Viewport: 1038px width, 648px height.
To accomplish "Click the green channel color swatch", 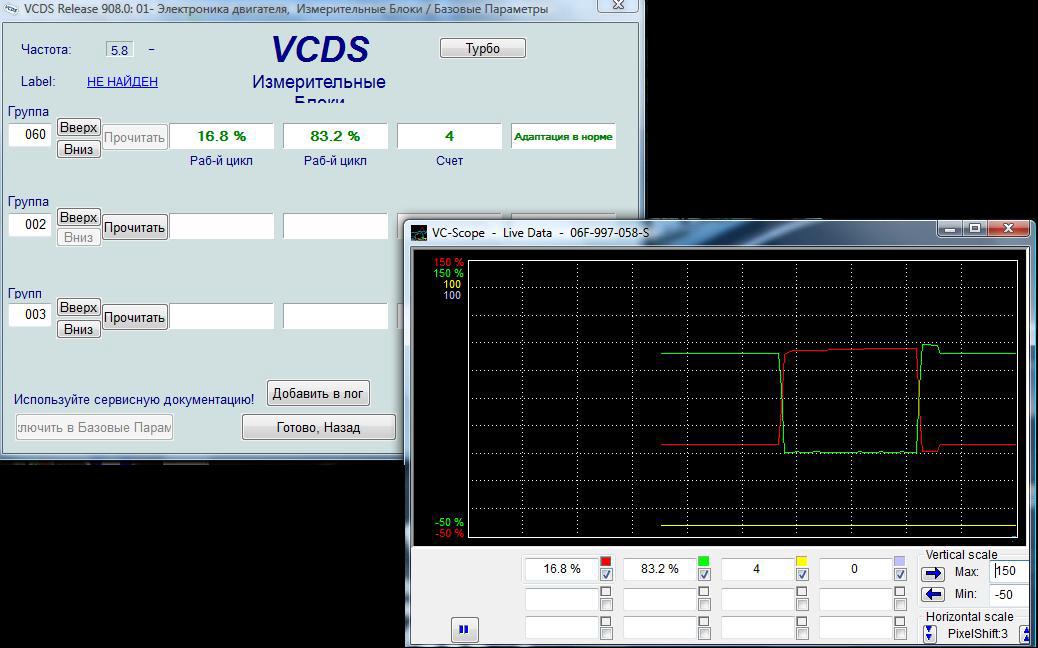I will [x=704, y=562].
